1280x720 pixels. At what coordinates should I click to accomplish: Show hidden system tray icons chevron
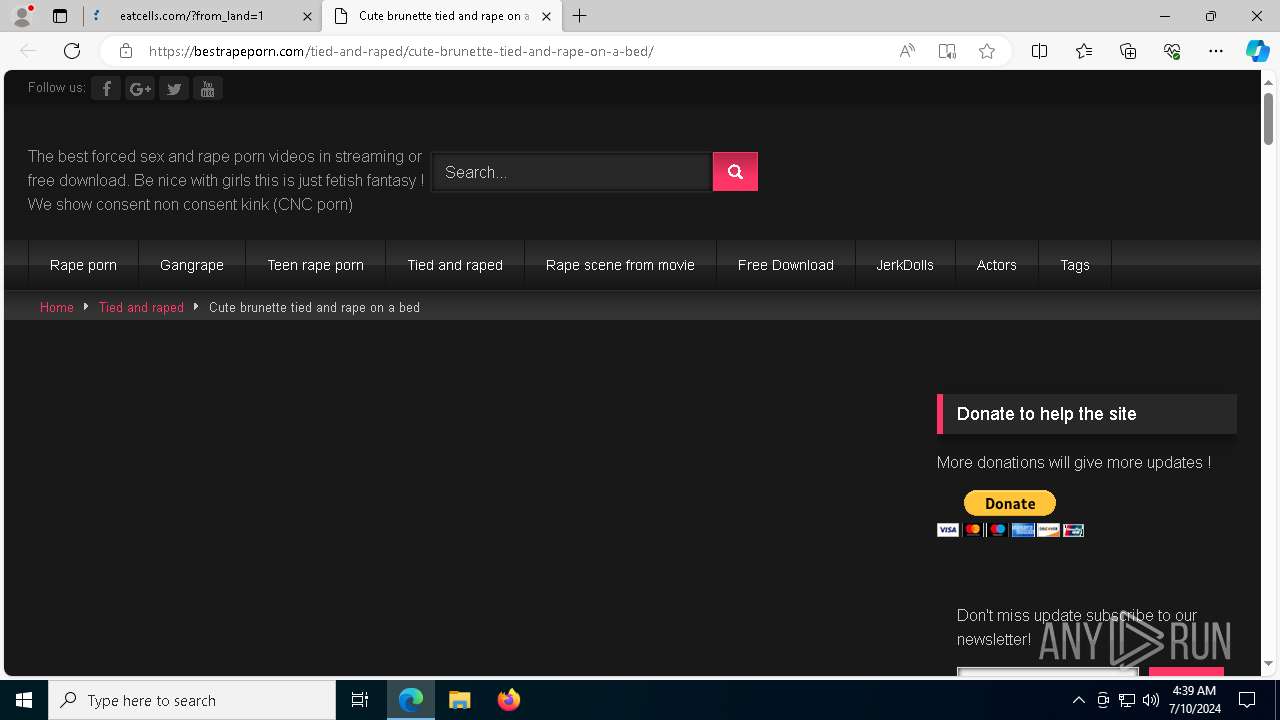1079,700
